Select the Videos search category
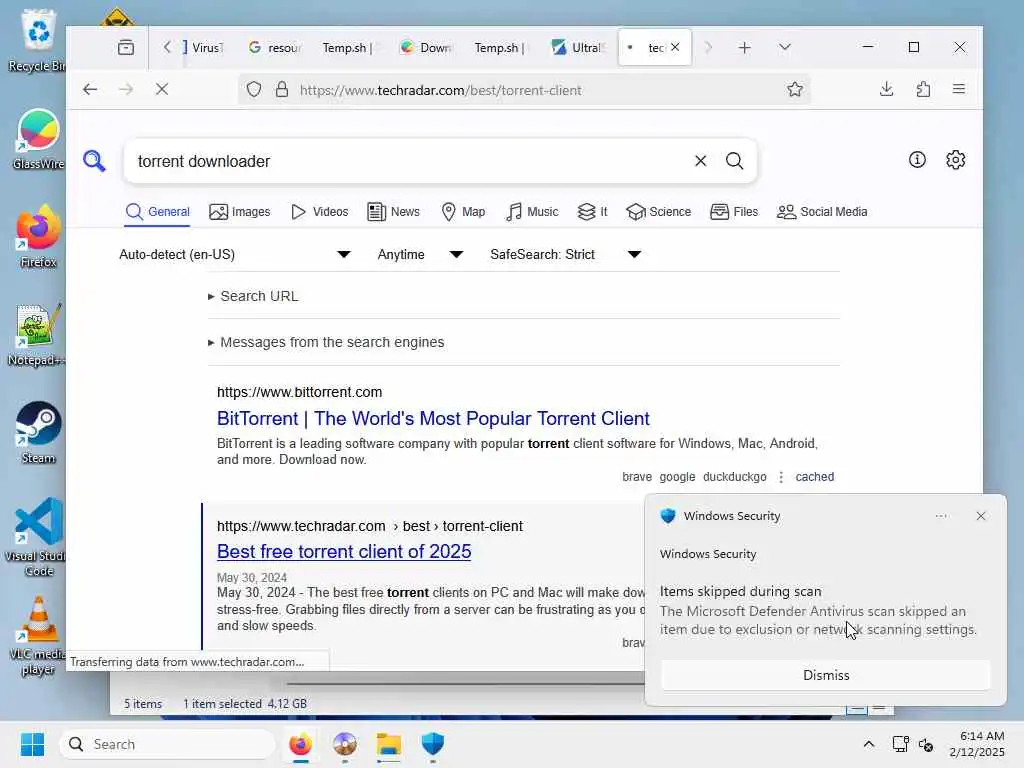 point(319,212)
